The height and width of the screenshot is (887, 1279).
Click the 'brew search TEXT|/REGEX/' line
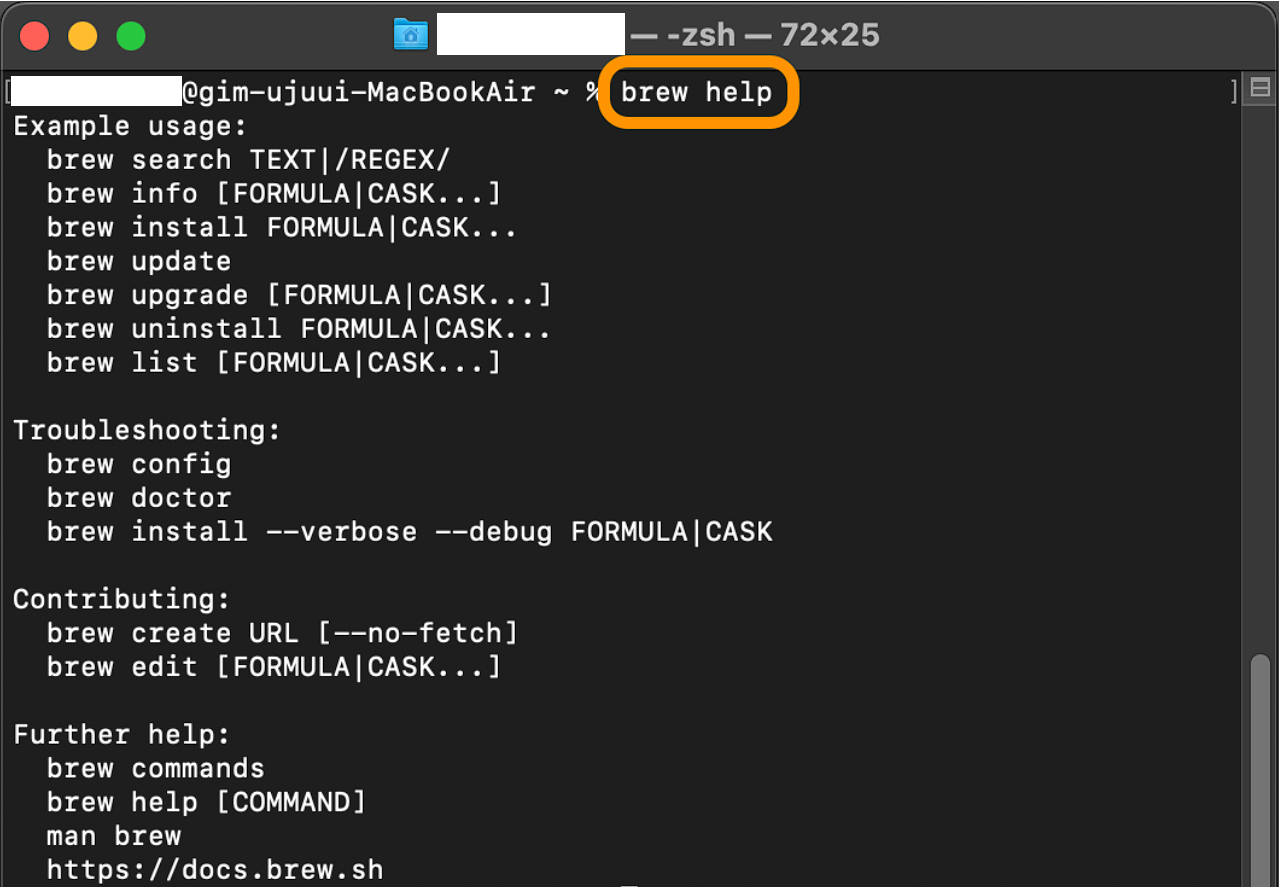tap(249, 160)
